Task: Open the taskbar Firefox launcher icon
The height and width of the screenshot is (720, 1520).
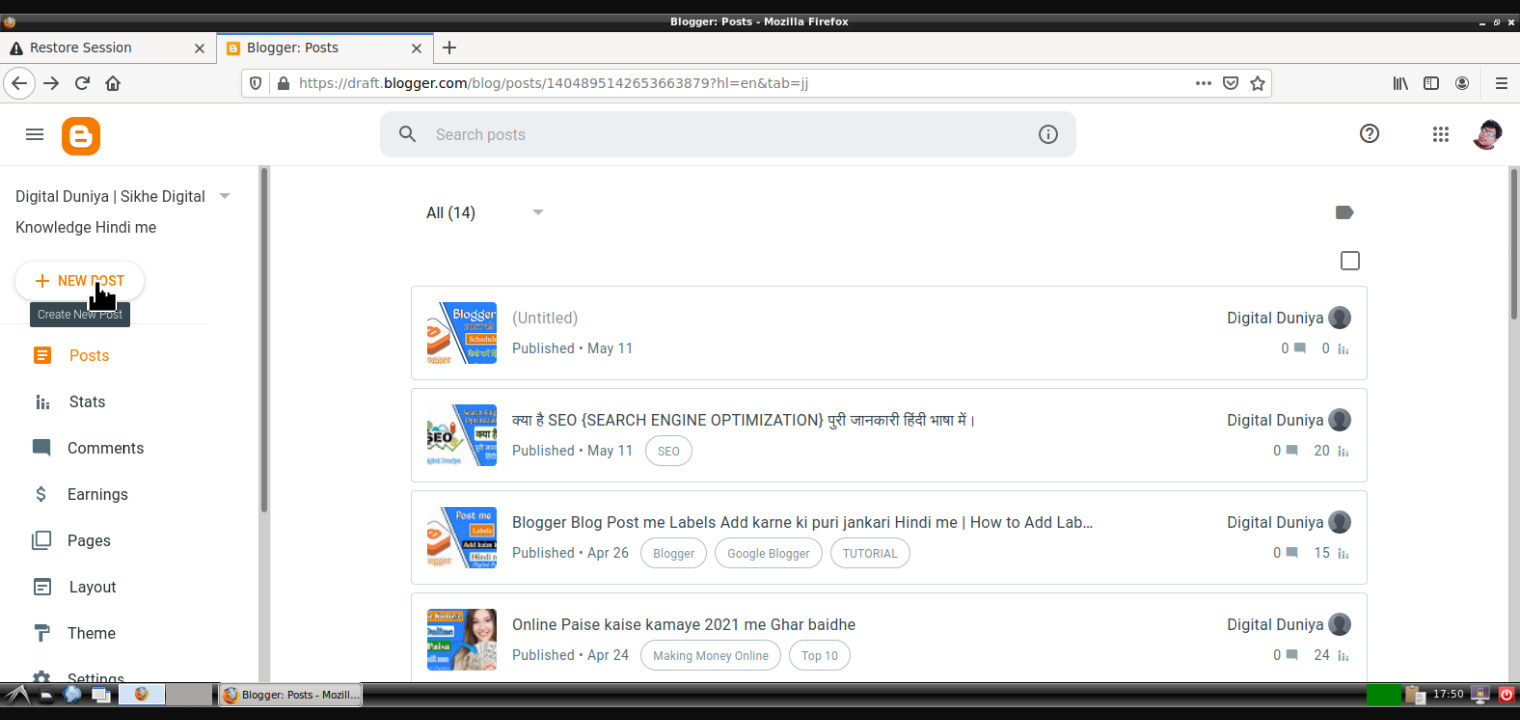Action: pyautogui.click(x=141, y=694)
